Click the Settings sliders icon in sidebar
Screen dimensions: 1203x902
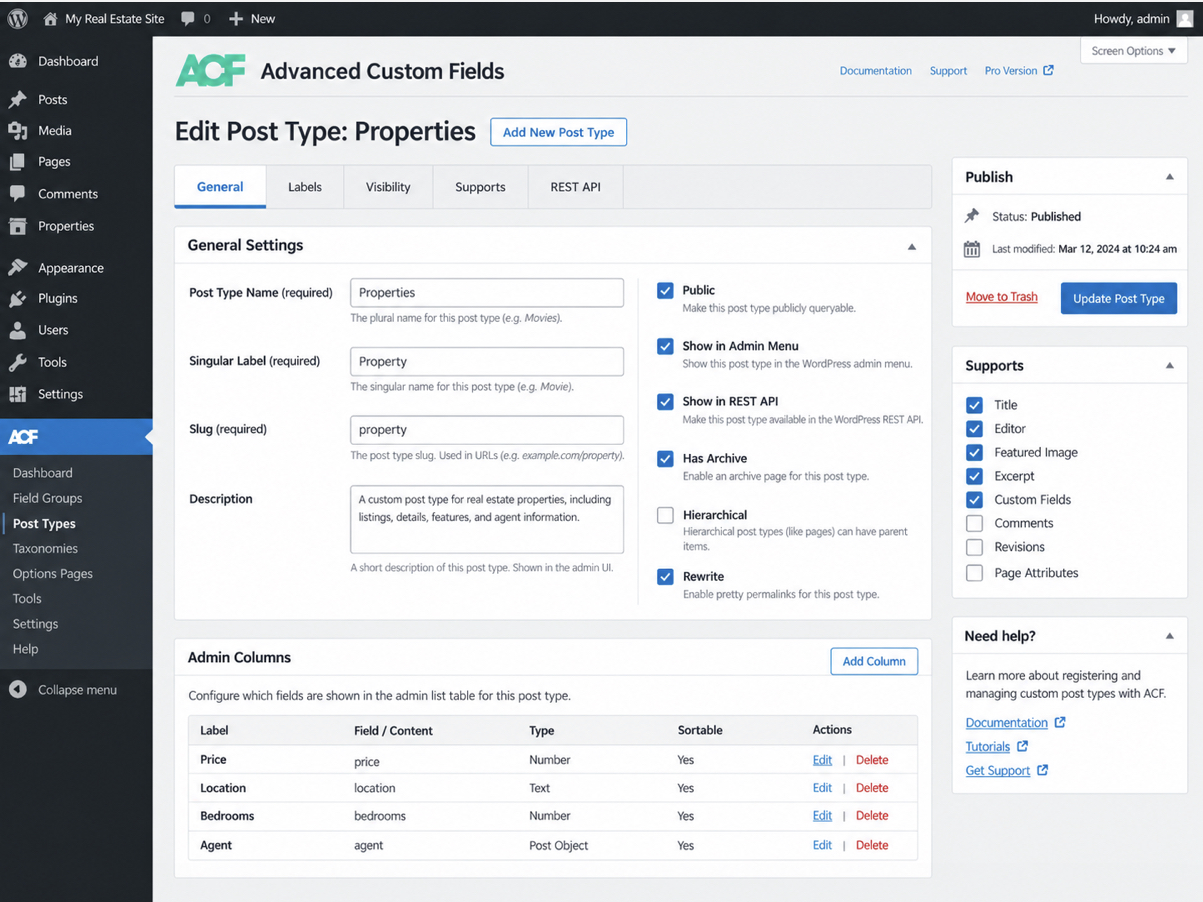tap(18, 394)
